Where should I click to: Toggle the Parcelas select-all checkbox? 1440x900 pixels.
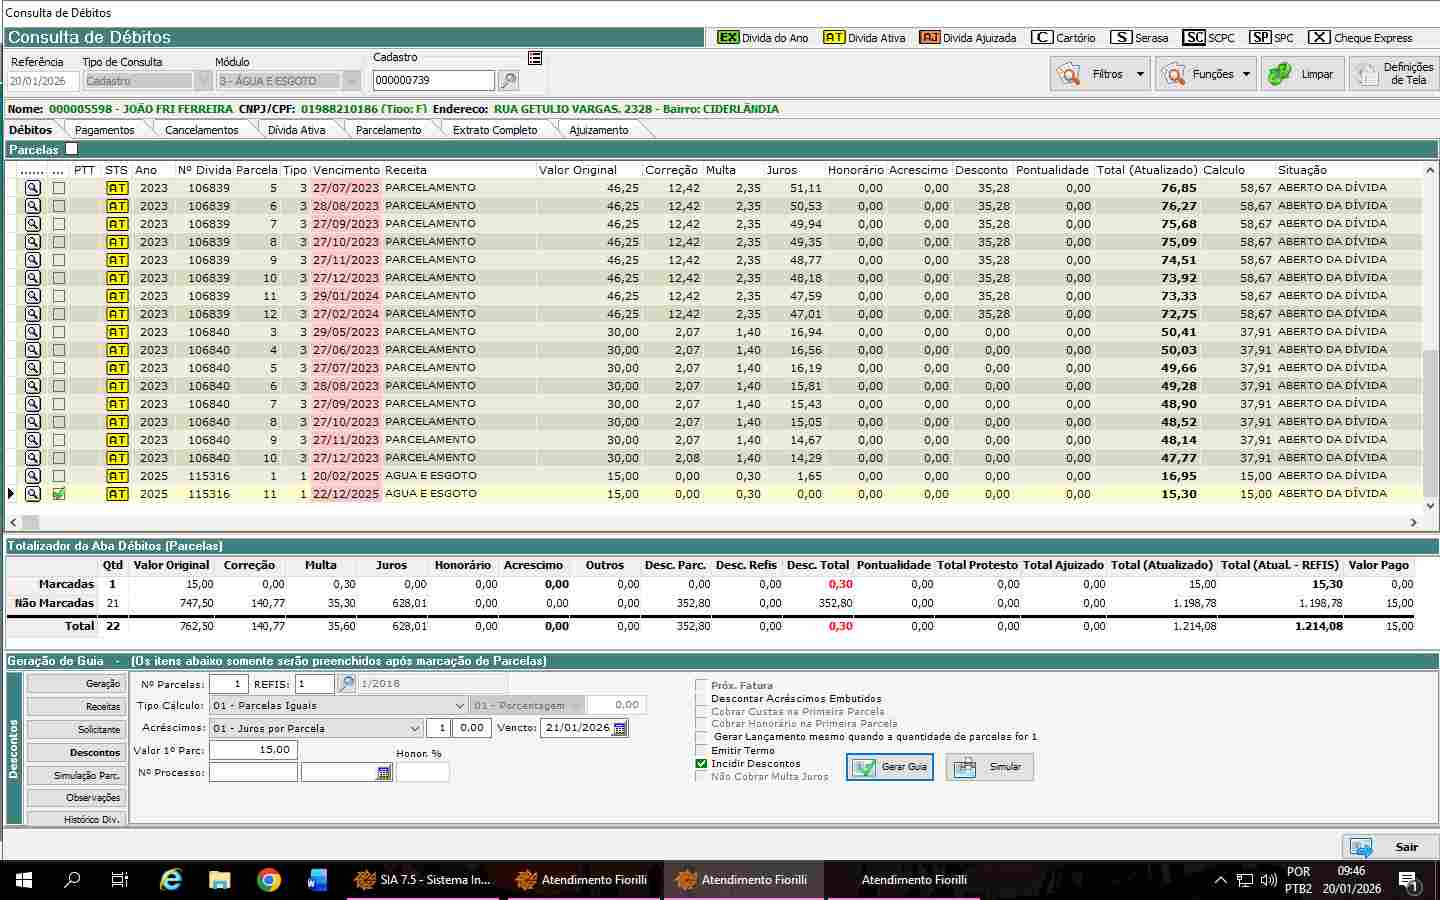coord(71,149)
